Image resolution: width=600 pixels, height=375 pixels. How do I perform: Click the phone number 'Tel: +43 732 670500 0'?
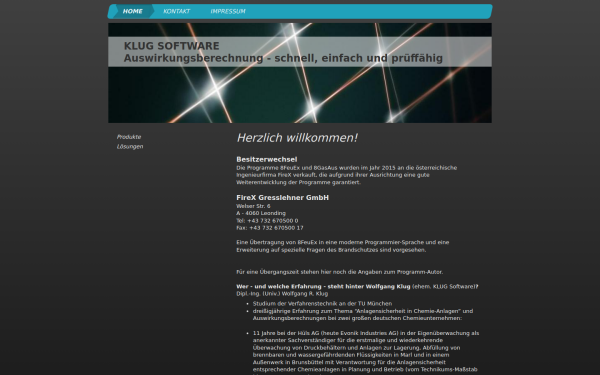coord(267,221)
